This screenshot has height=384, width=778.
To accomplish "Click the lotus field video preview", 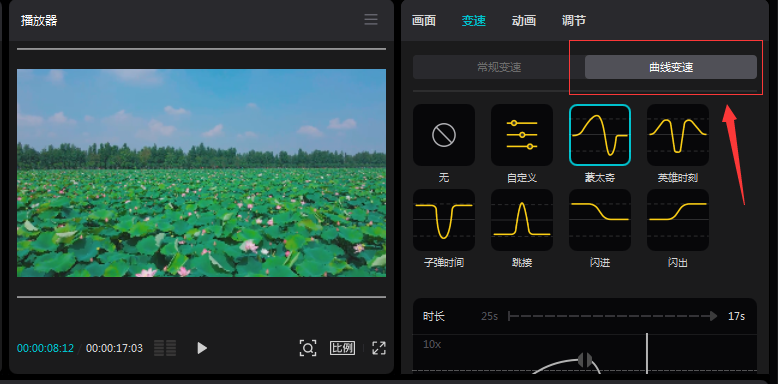I will (x=201, y=173).
